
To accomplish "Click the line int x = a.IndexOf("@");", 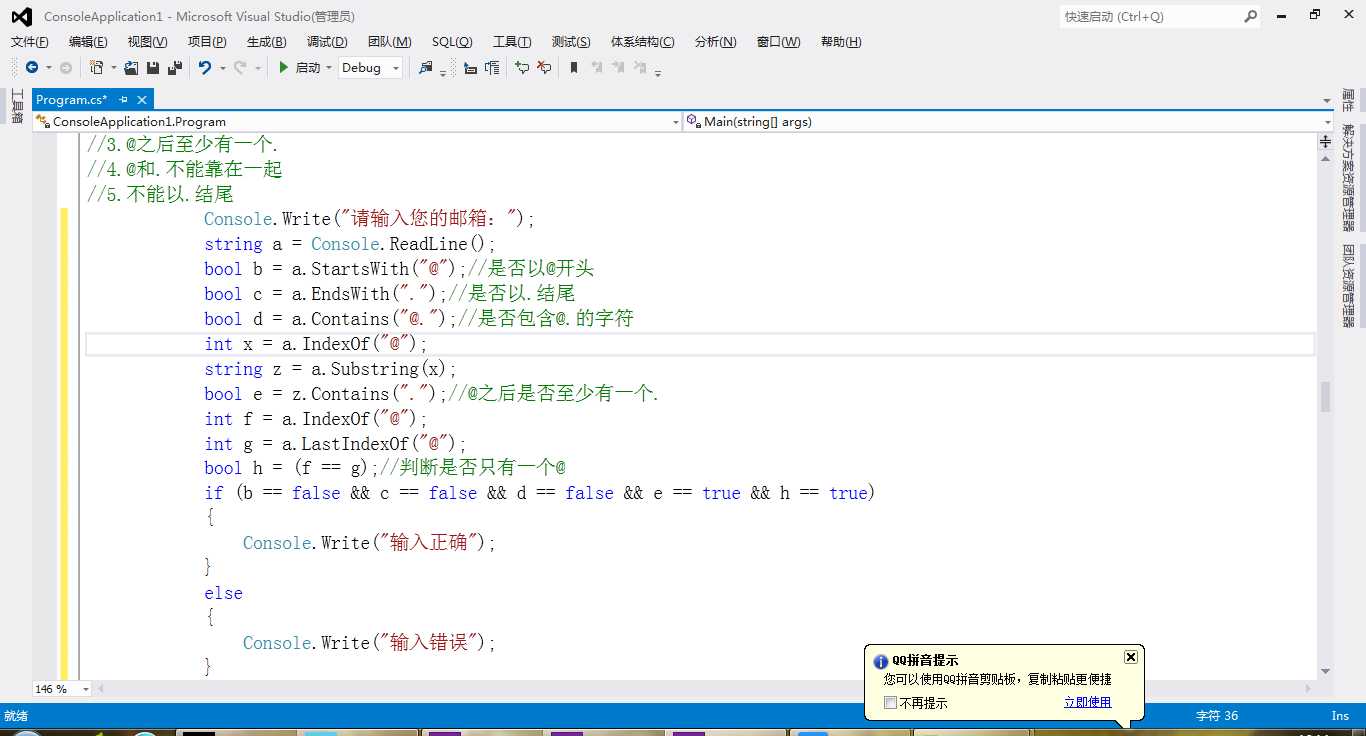I will point(316,344).
